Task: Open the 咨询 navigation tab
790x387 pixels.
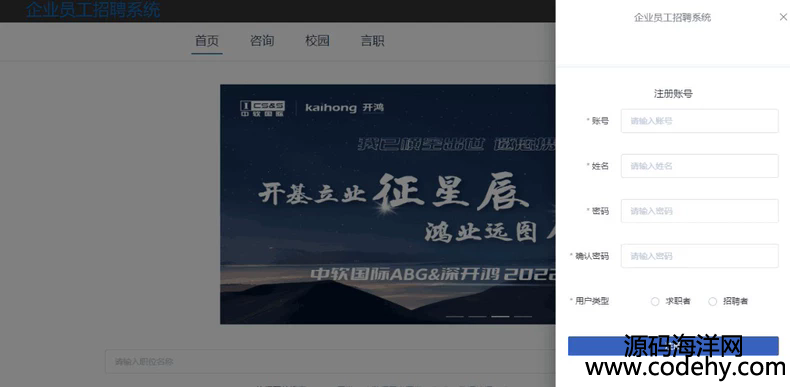Action: tap(262, 41)
